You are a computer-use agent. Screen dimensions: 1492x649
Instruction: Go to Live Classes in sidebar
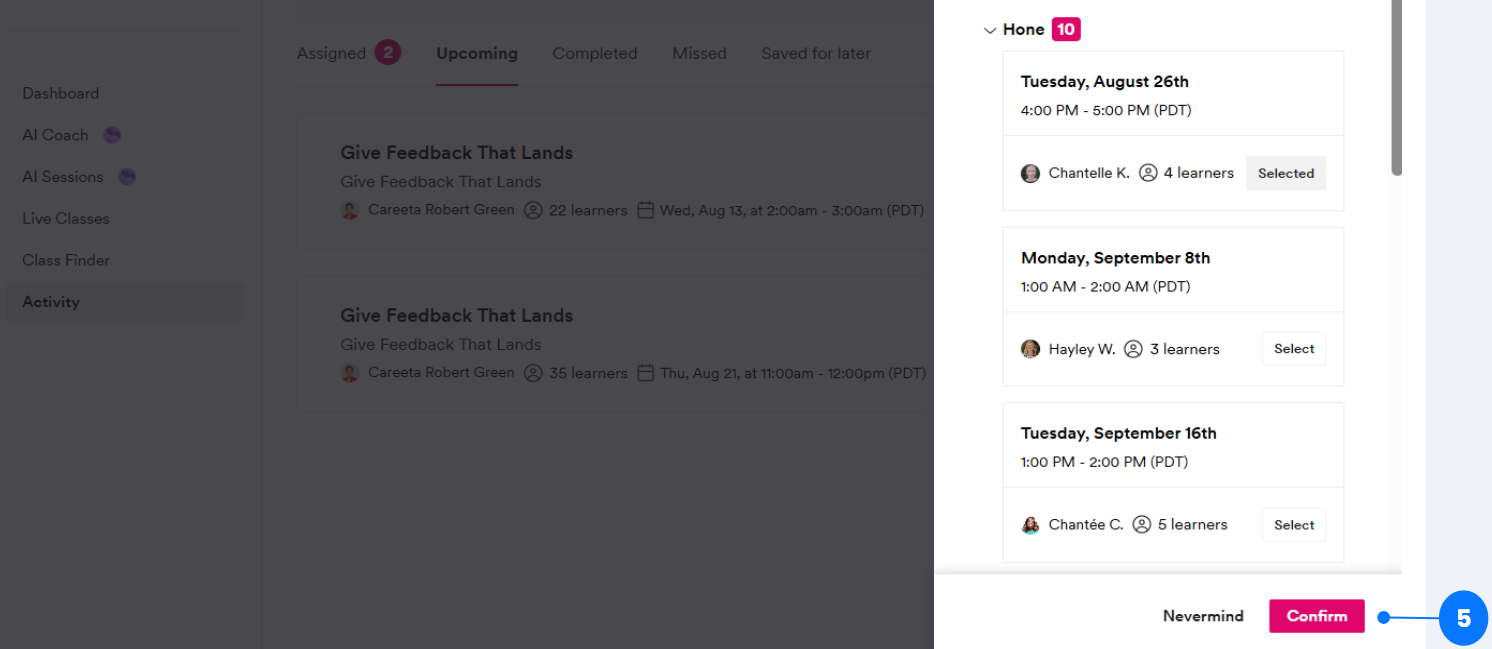(66, 218)
